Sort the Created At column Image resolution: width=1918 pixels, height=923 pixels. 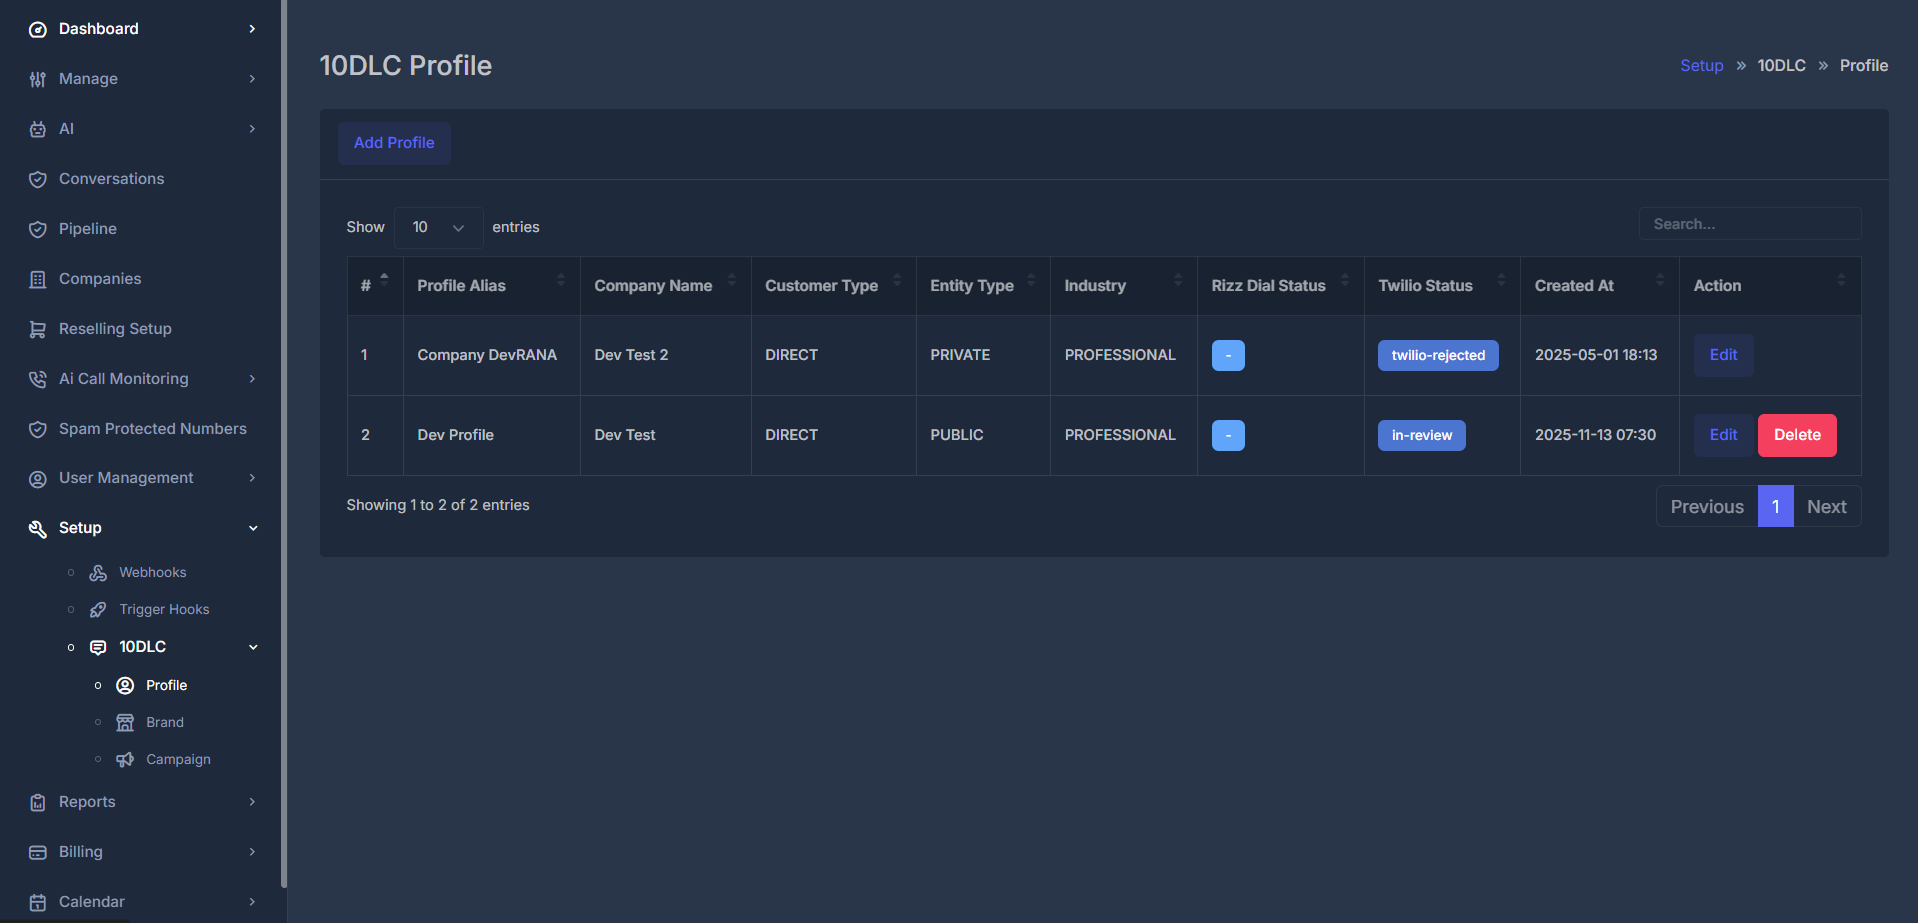[1573, 285]
